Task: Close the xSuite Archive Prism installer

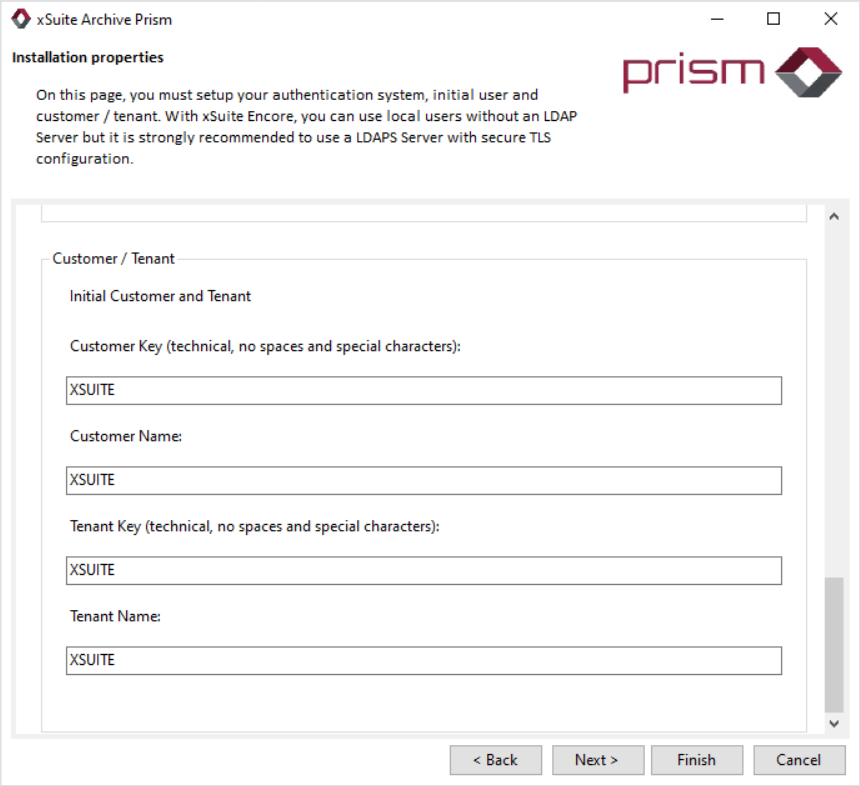Action: (830, 19)
